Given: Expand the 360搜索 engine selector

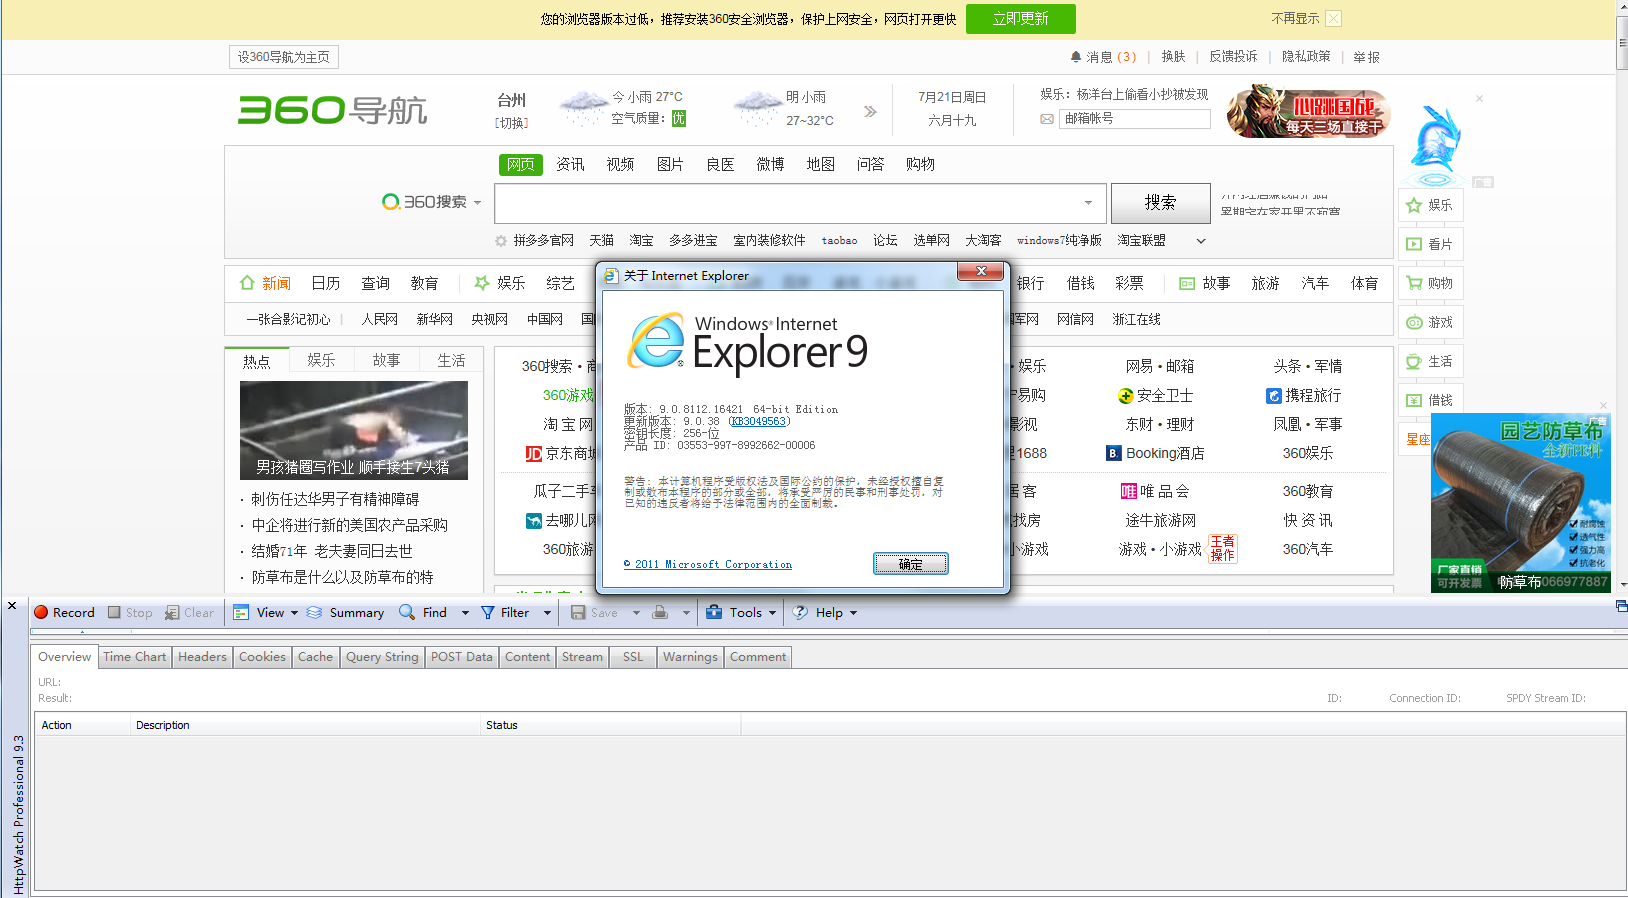Looking at the screenshot, I should (477, 203).
